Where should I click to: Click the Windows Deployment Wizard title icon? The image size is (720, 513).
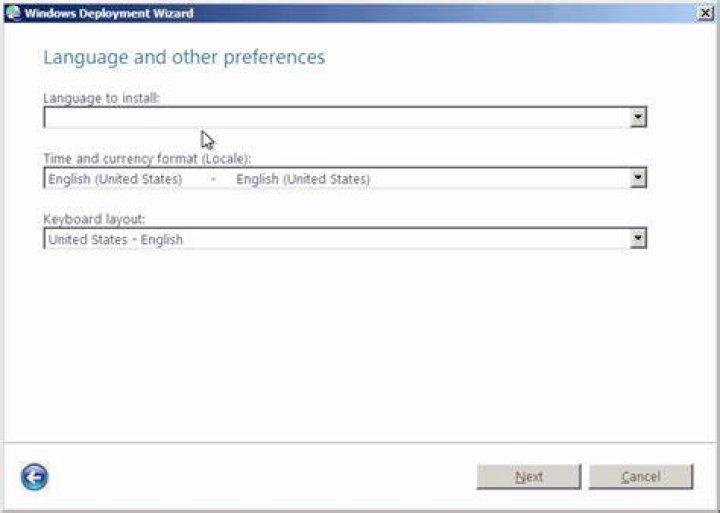(x=13, y=13)
